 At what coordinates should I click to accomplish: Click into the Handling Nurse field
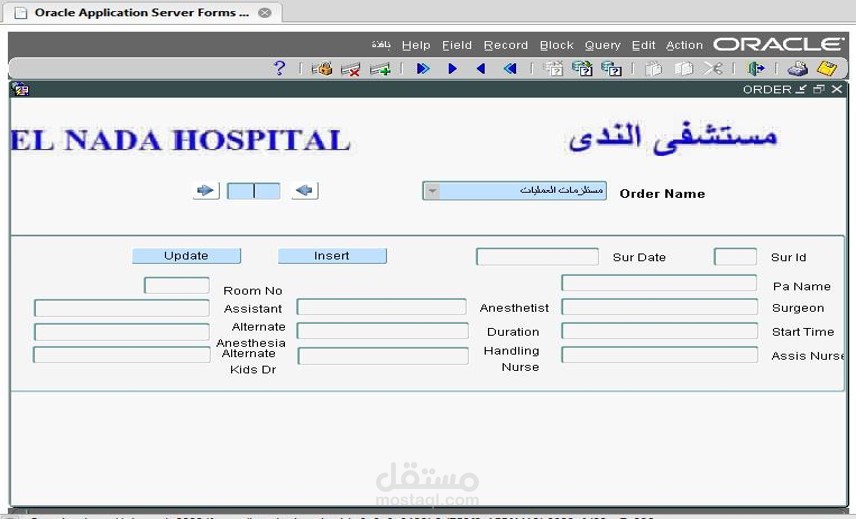[x=383, y=356]
